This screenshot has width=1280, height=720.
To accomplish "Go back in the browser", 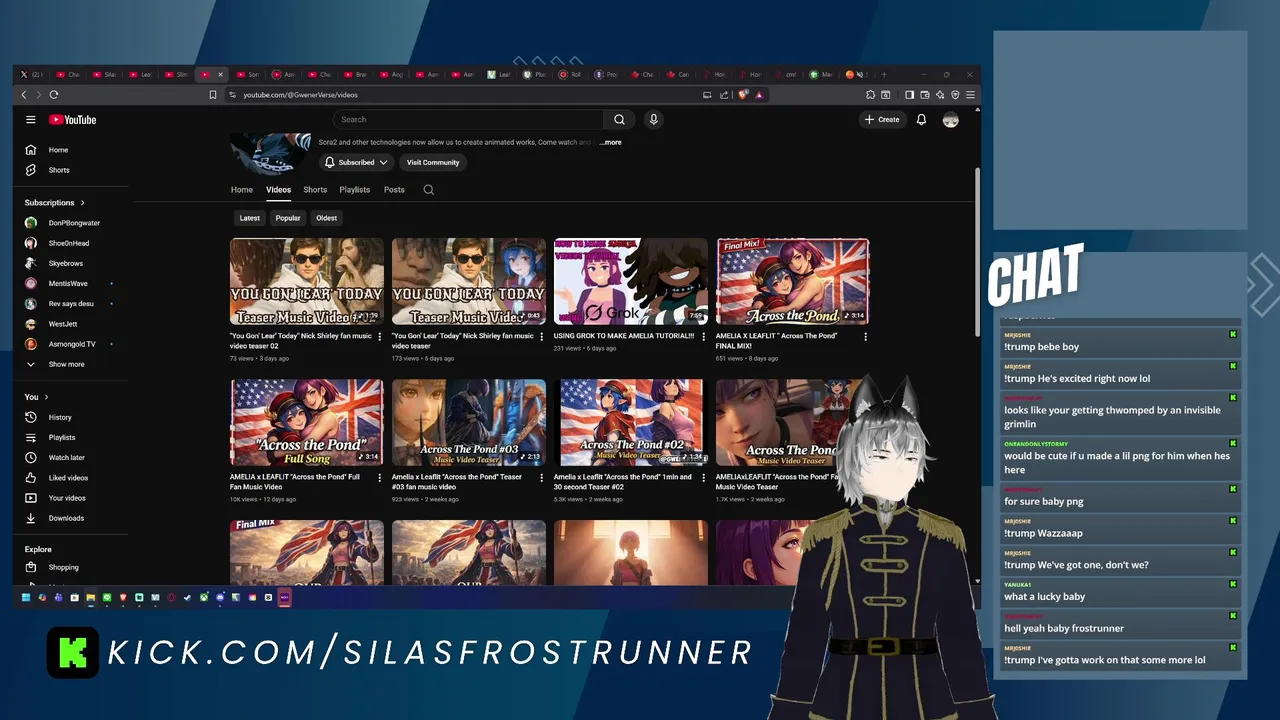I will click(x=24, y=95).
